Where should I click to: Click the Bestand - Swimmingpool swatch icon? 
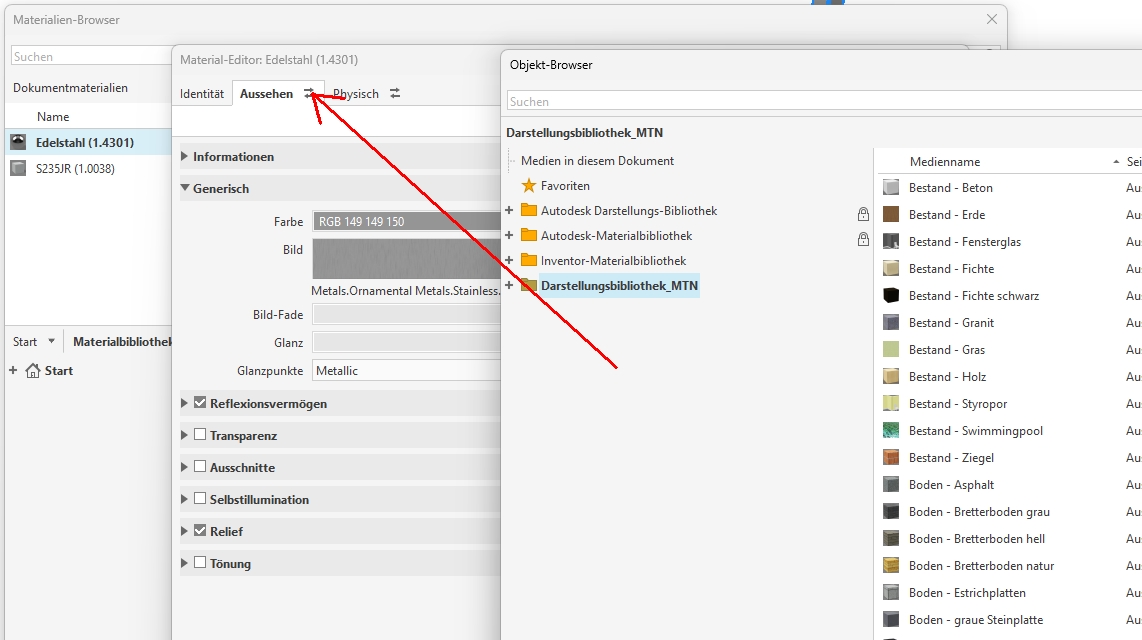[x=891, y=430]
